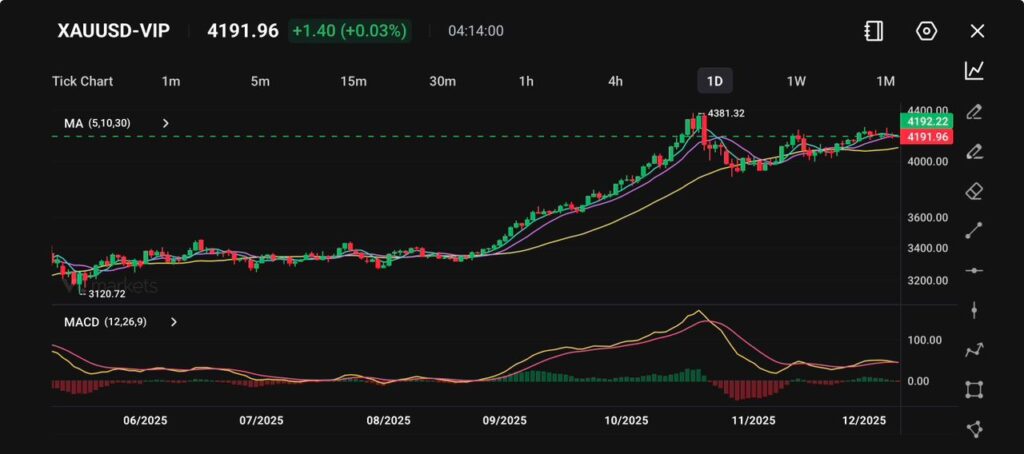Select the eraser drawing tool
The height and width of the screenshot is (454, 1024).
(x=974, y=191)
